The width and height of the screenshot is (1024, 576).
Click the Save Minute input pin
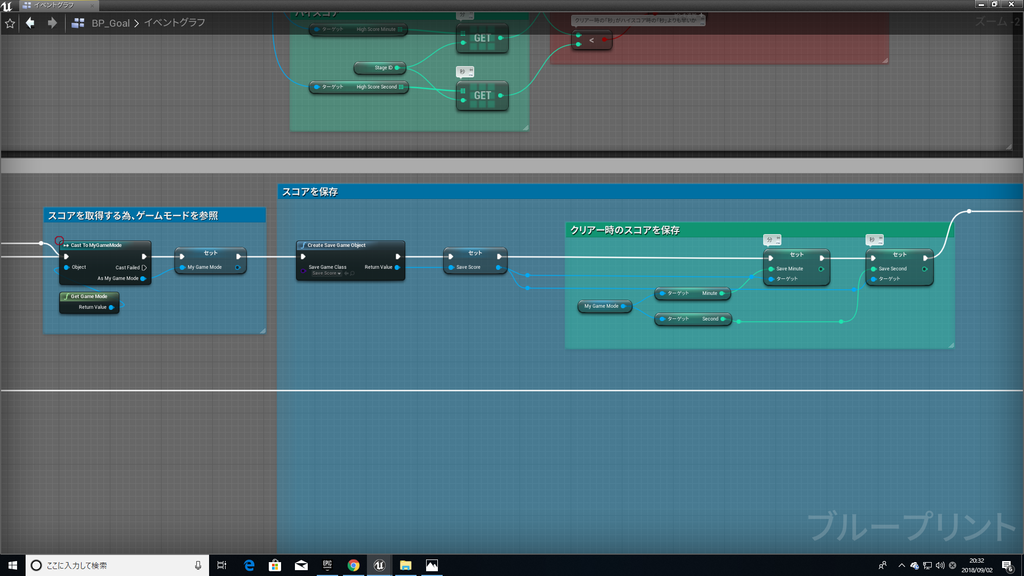click(771, 269)
